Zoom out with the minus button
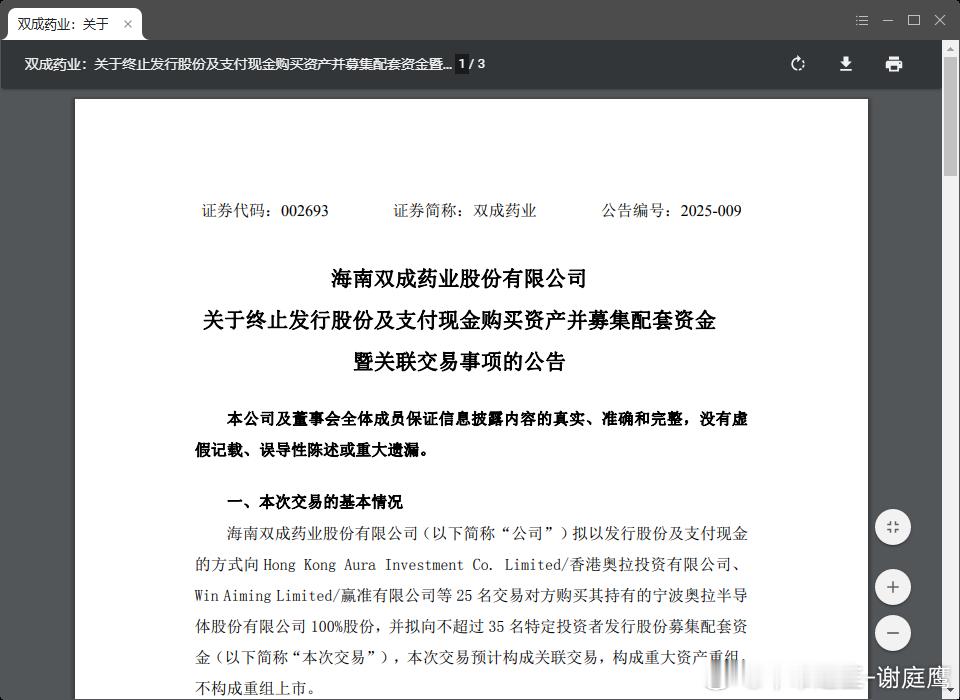Screen dimensions: 960x700 point(893,633)
